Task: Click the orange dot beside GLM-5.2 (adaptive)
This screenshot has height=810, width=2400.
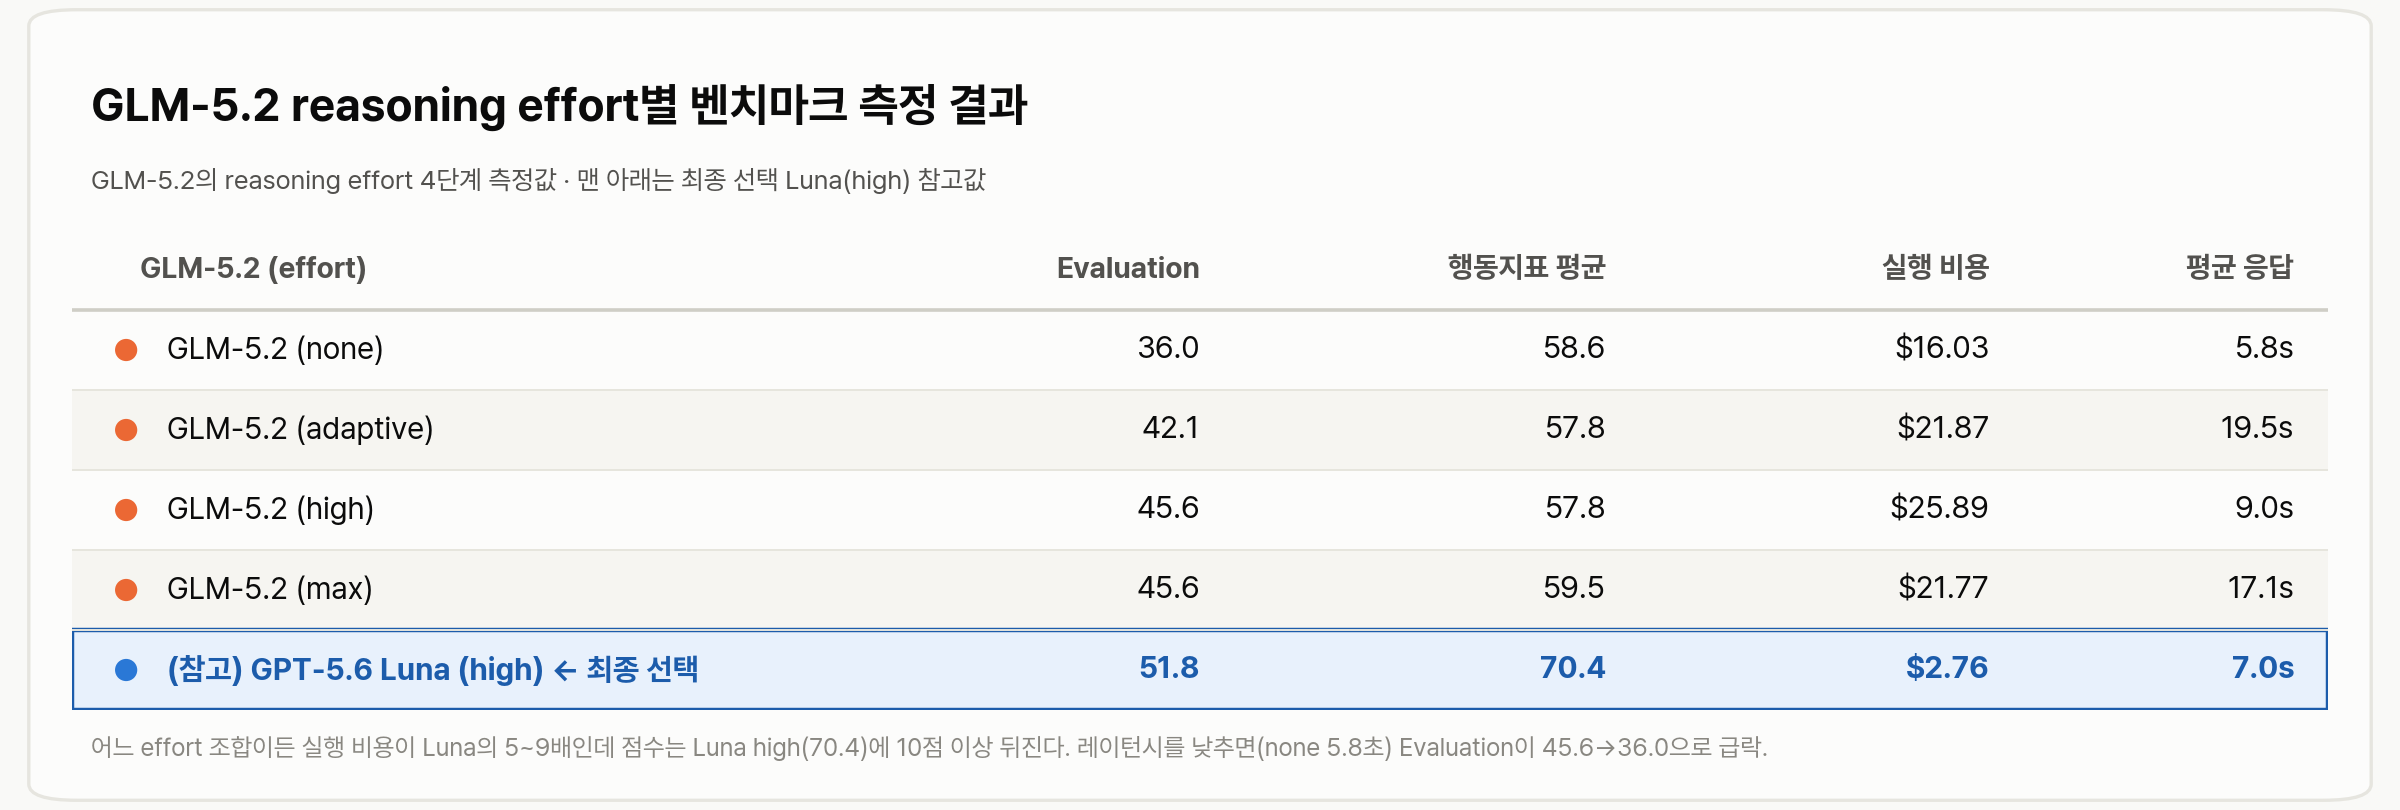Action: click(126, 430)
